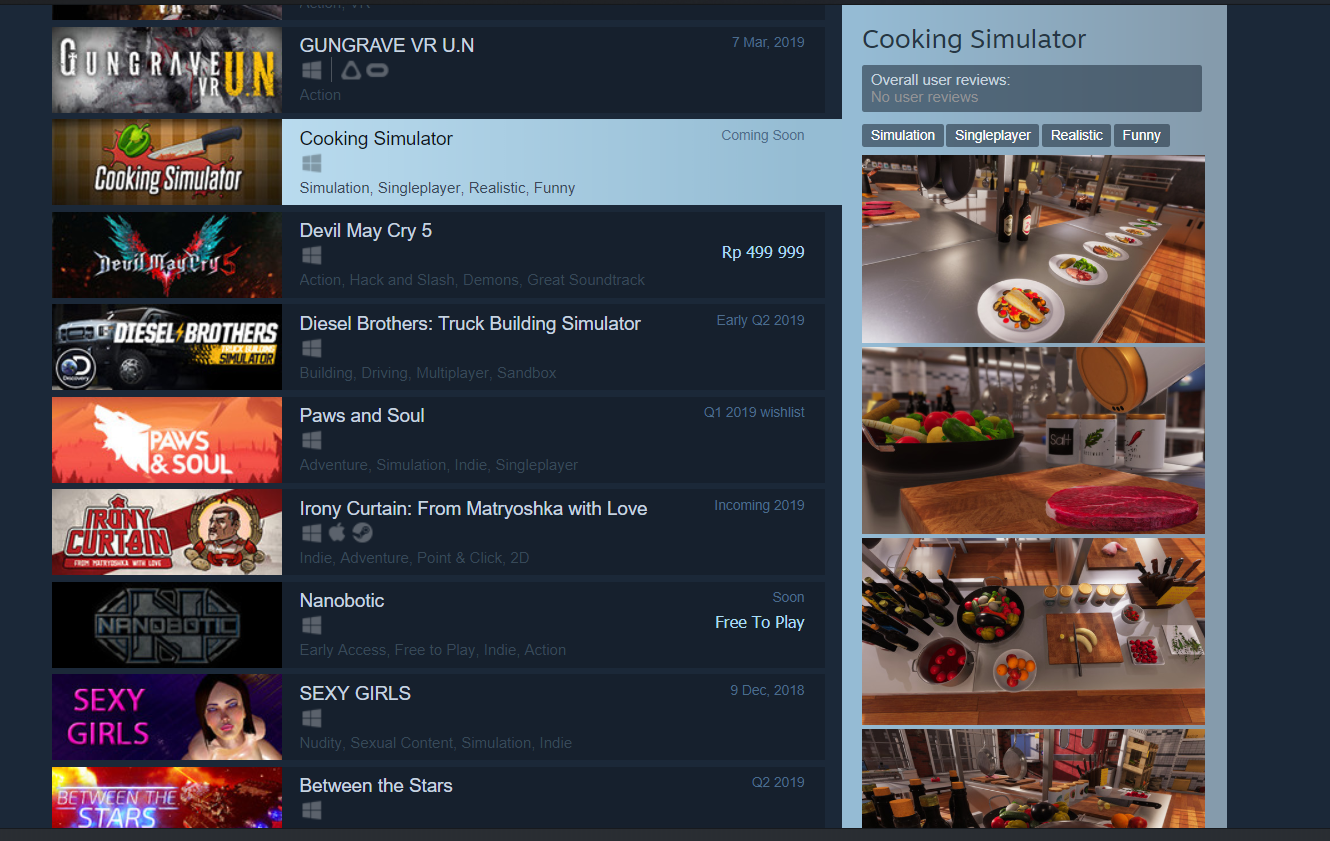Click the HTC Vive headset icon on GUNGRAVE VR

[x=350, y=70]
